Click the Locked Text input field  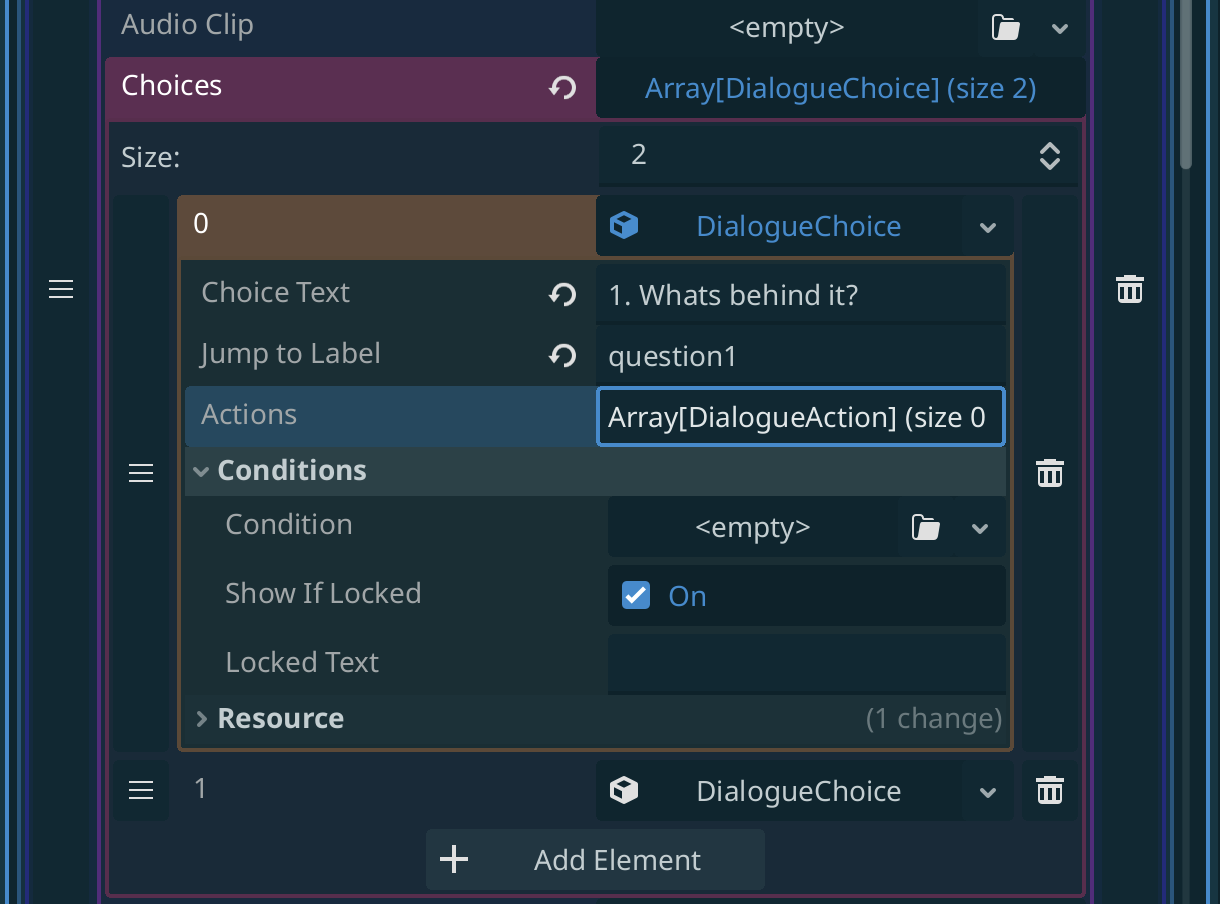[806, 662]
